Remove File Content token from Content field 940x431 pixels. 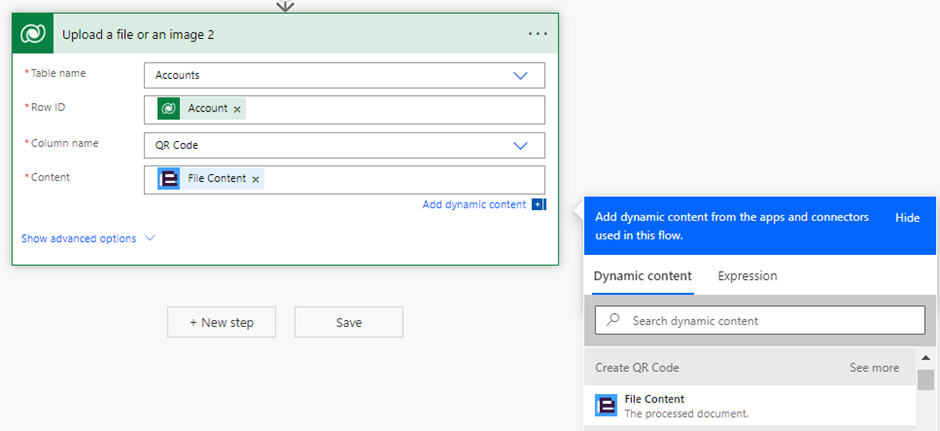click(256, 180)
